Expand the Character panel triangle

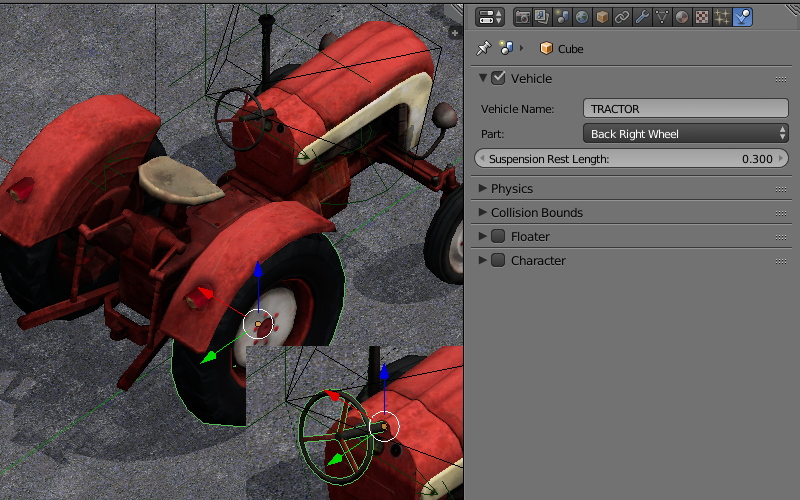point(482,260)
